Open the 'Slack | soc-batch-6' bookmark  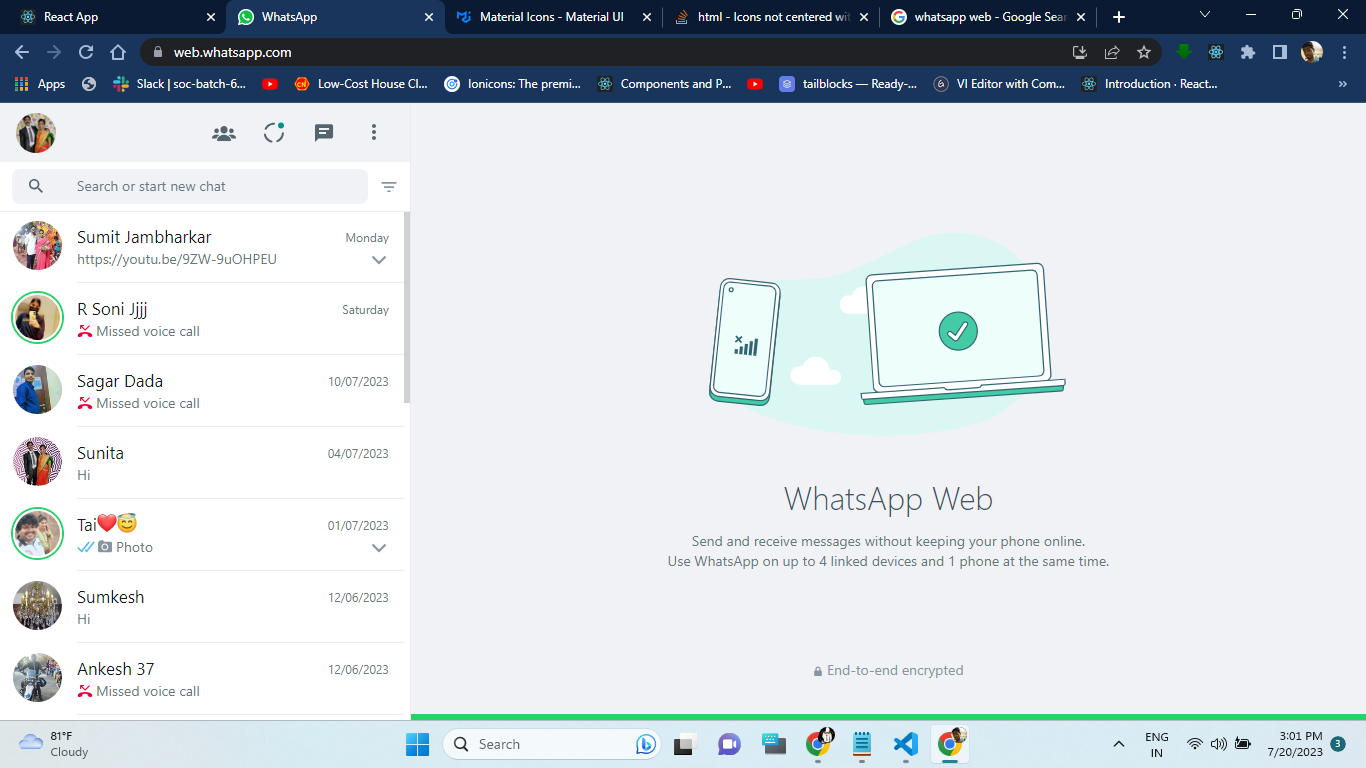pyautogui.click(x=179, y=84)
